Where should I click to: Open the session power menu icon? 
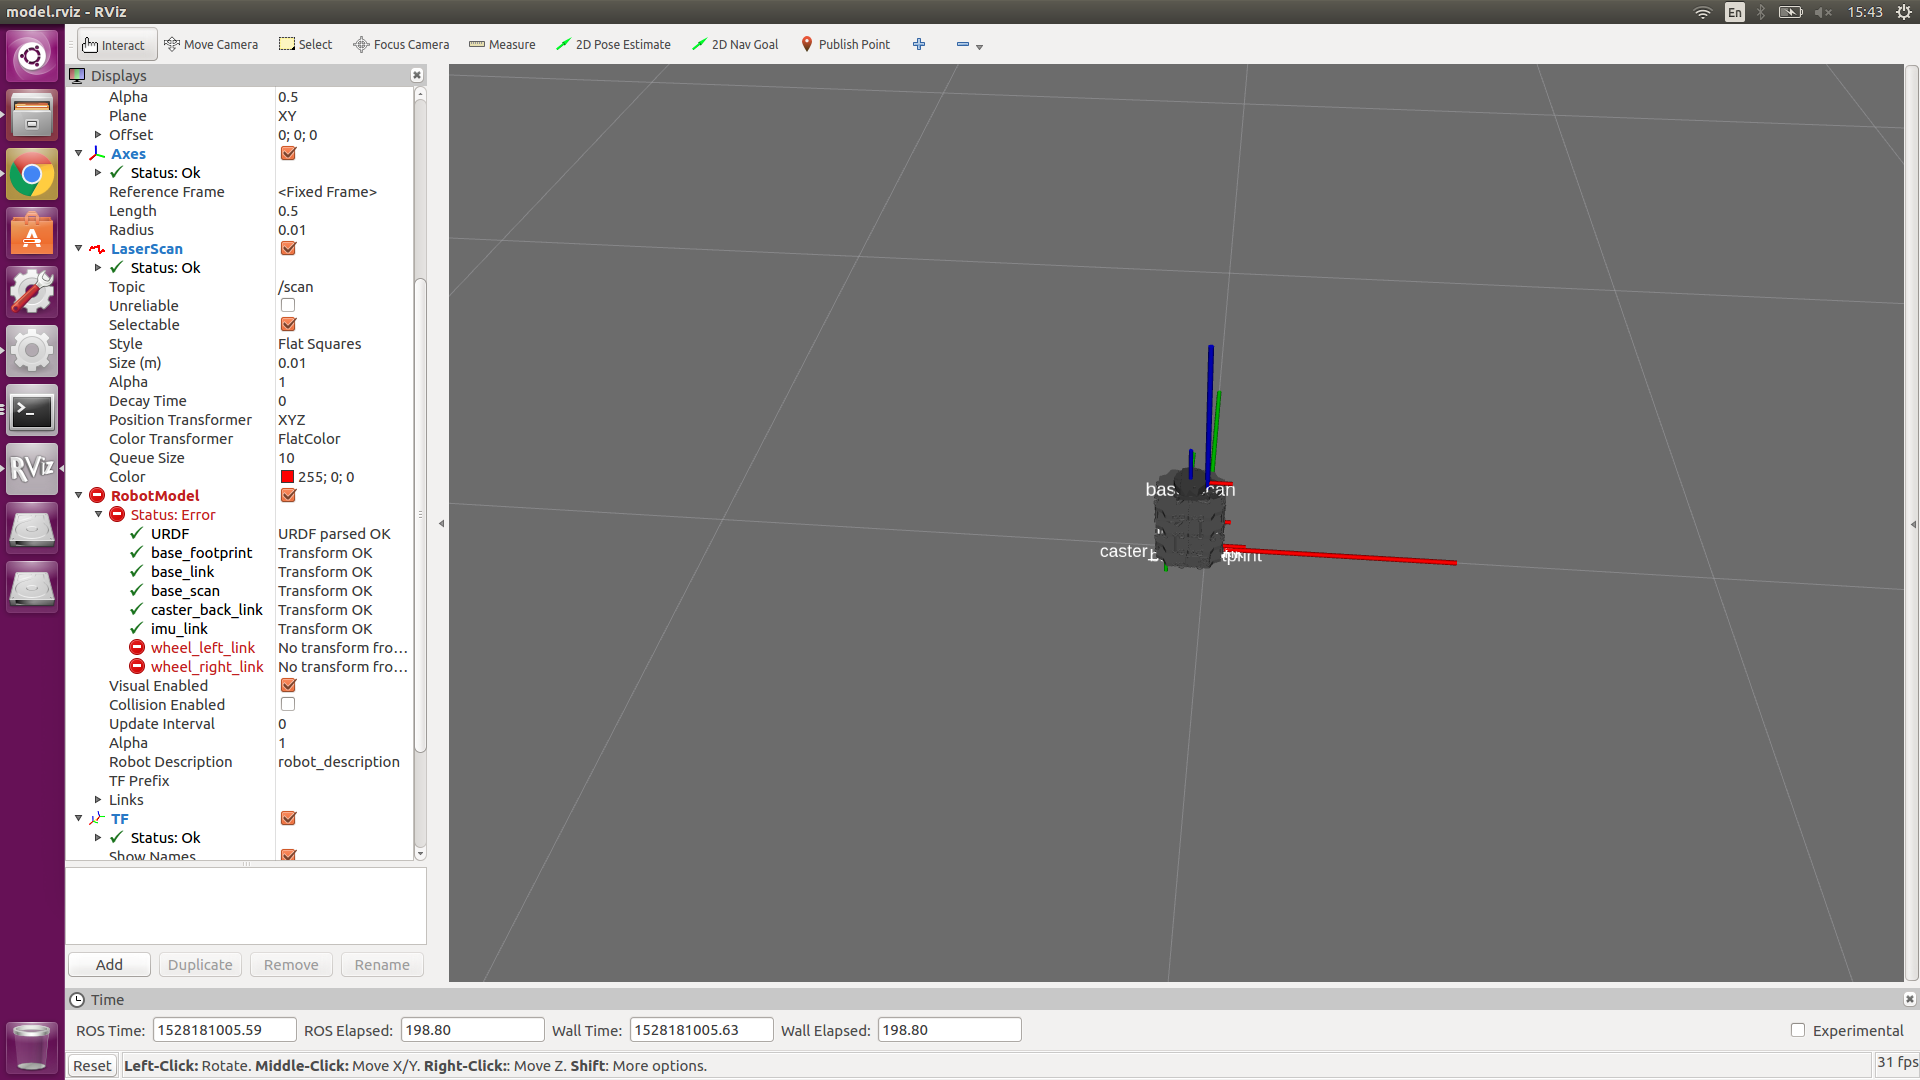tap(1904, 12)
